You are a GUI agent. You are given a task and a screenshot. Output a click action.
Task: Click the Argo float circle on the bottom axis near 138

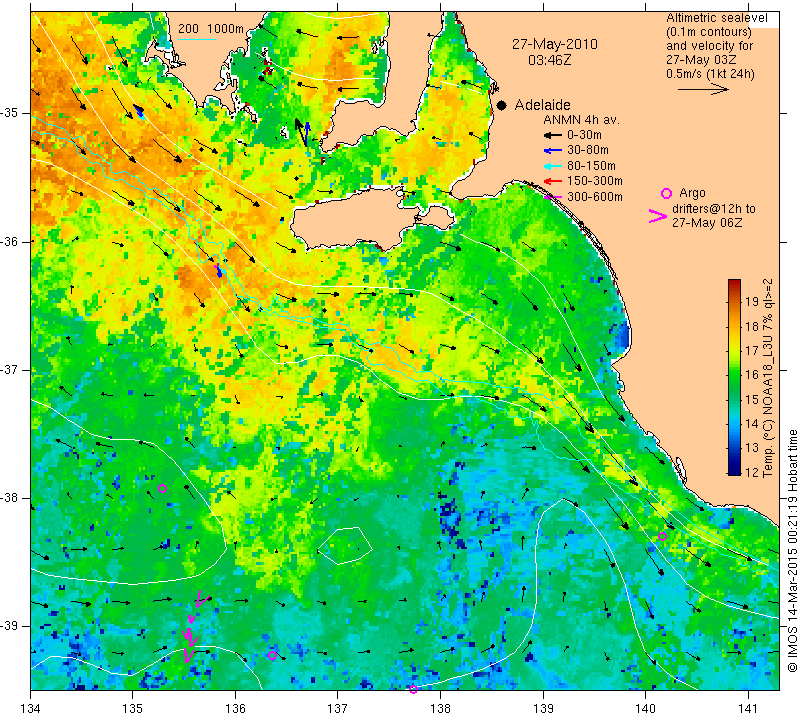413,690
